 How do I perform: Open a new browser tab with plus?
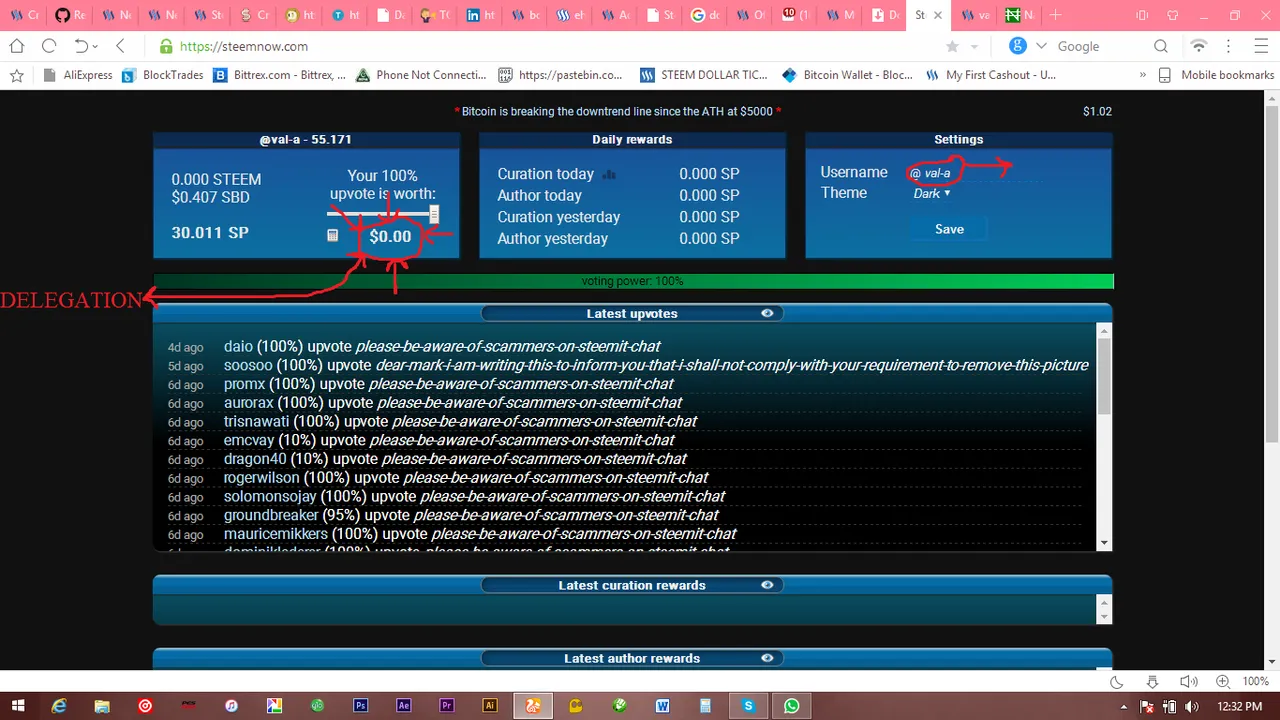[x=1055, y=15]
